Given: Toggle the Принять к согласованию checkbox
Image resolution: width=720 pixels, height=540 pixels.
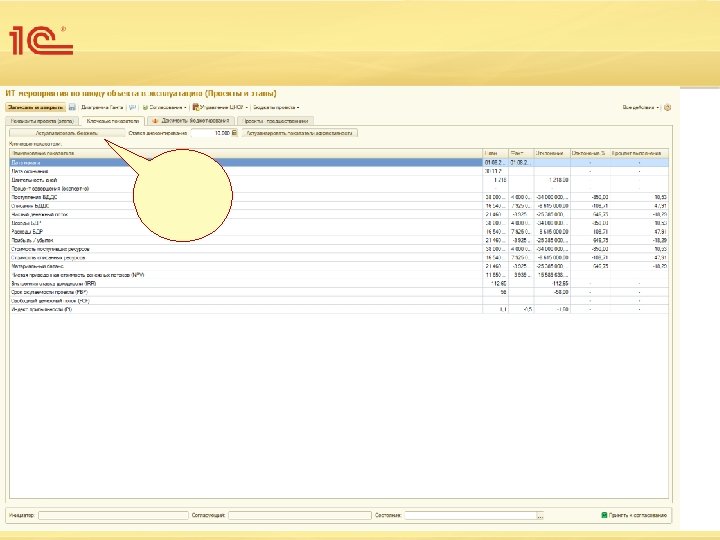Looking at the screenshot, I should tap(604, 516).
